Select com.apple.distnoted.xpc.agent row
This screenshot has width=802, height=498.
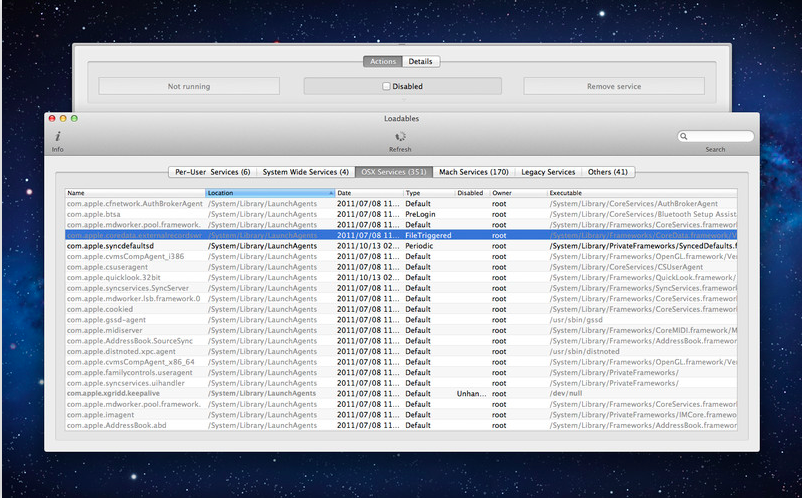pyautogui.click(x=401, y=351)
